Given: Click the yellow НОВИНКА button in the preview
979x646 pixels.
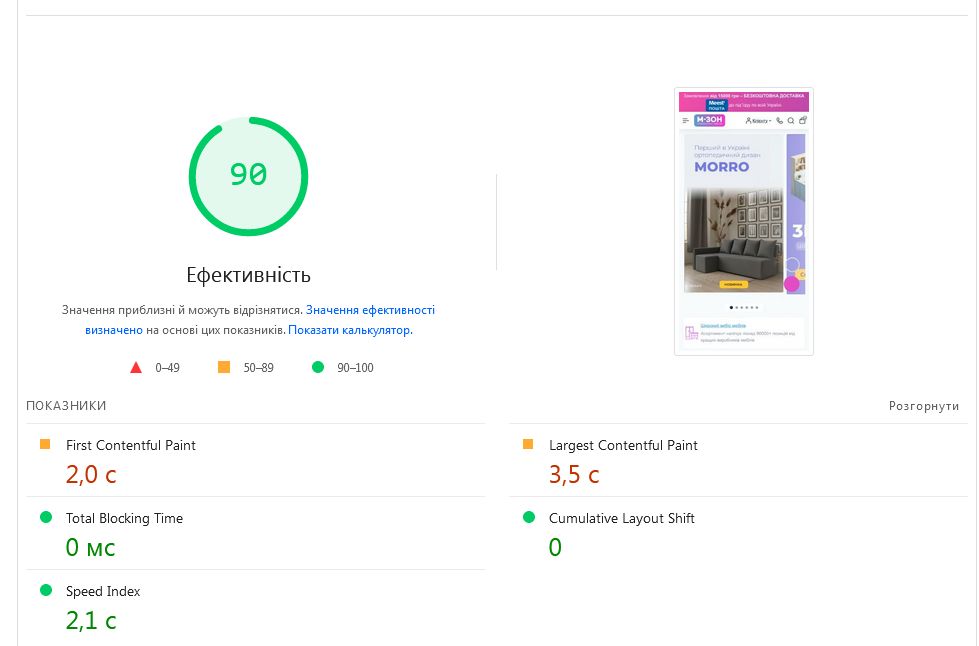Looking at the screenshot, I should click(x=734, y=285).
